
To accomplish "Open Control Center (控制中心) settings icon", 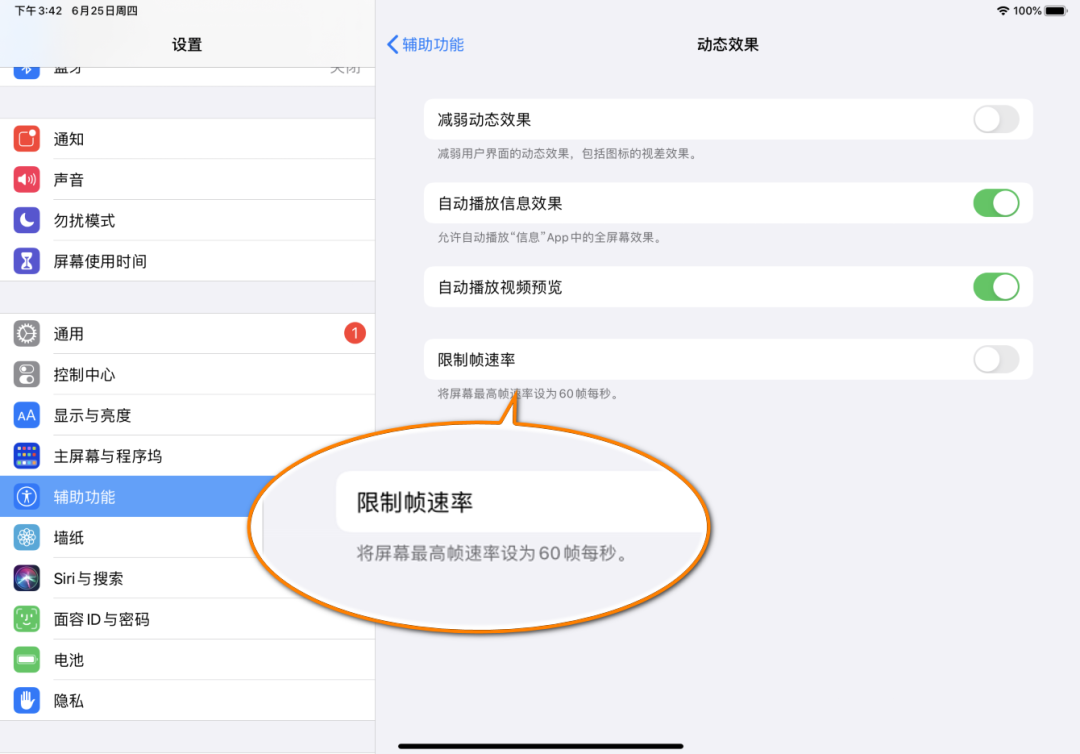I will pos(27,374).
